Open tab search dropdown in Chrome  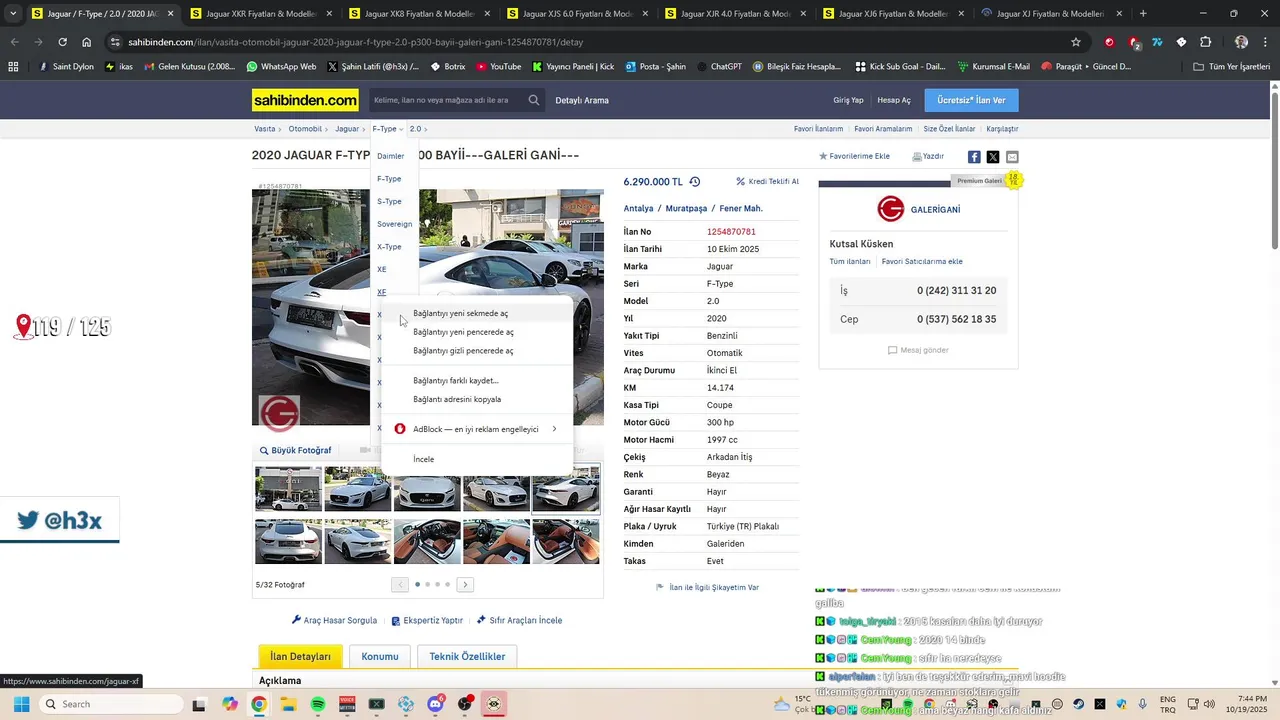13,14
